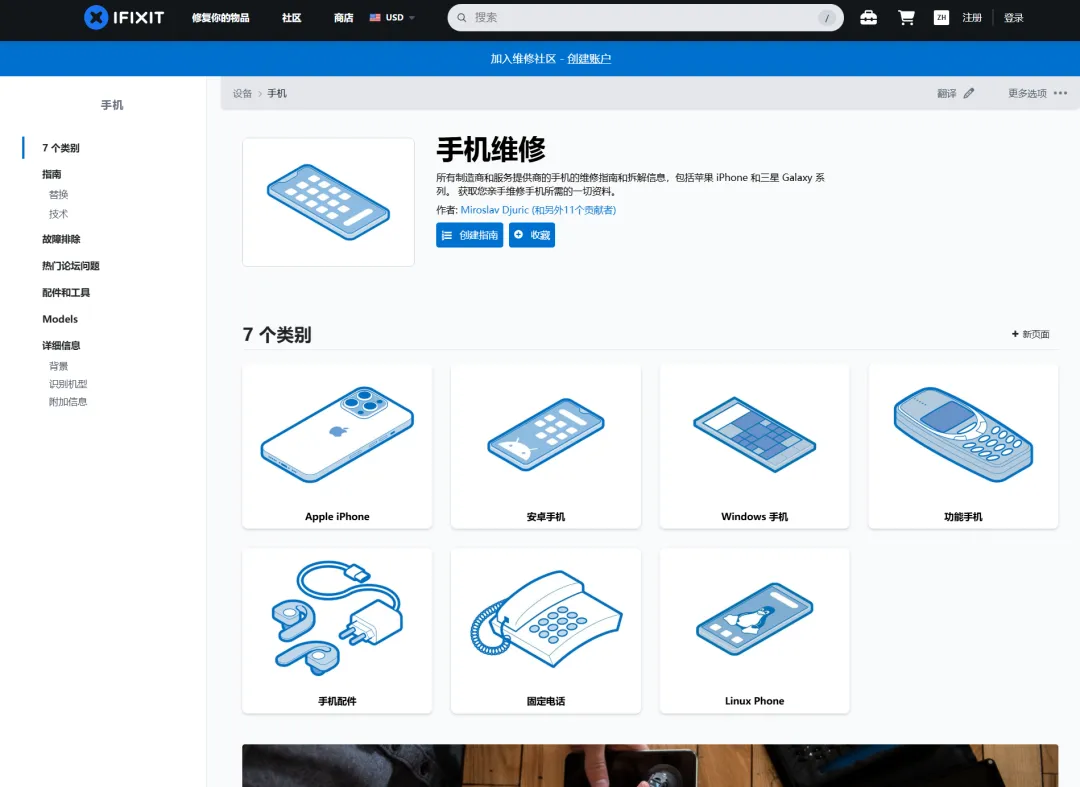
Task: Open 修复你的物品 menu
Action: coord(220,17)
